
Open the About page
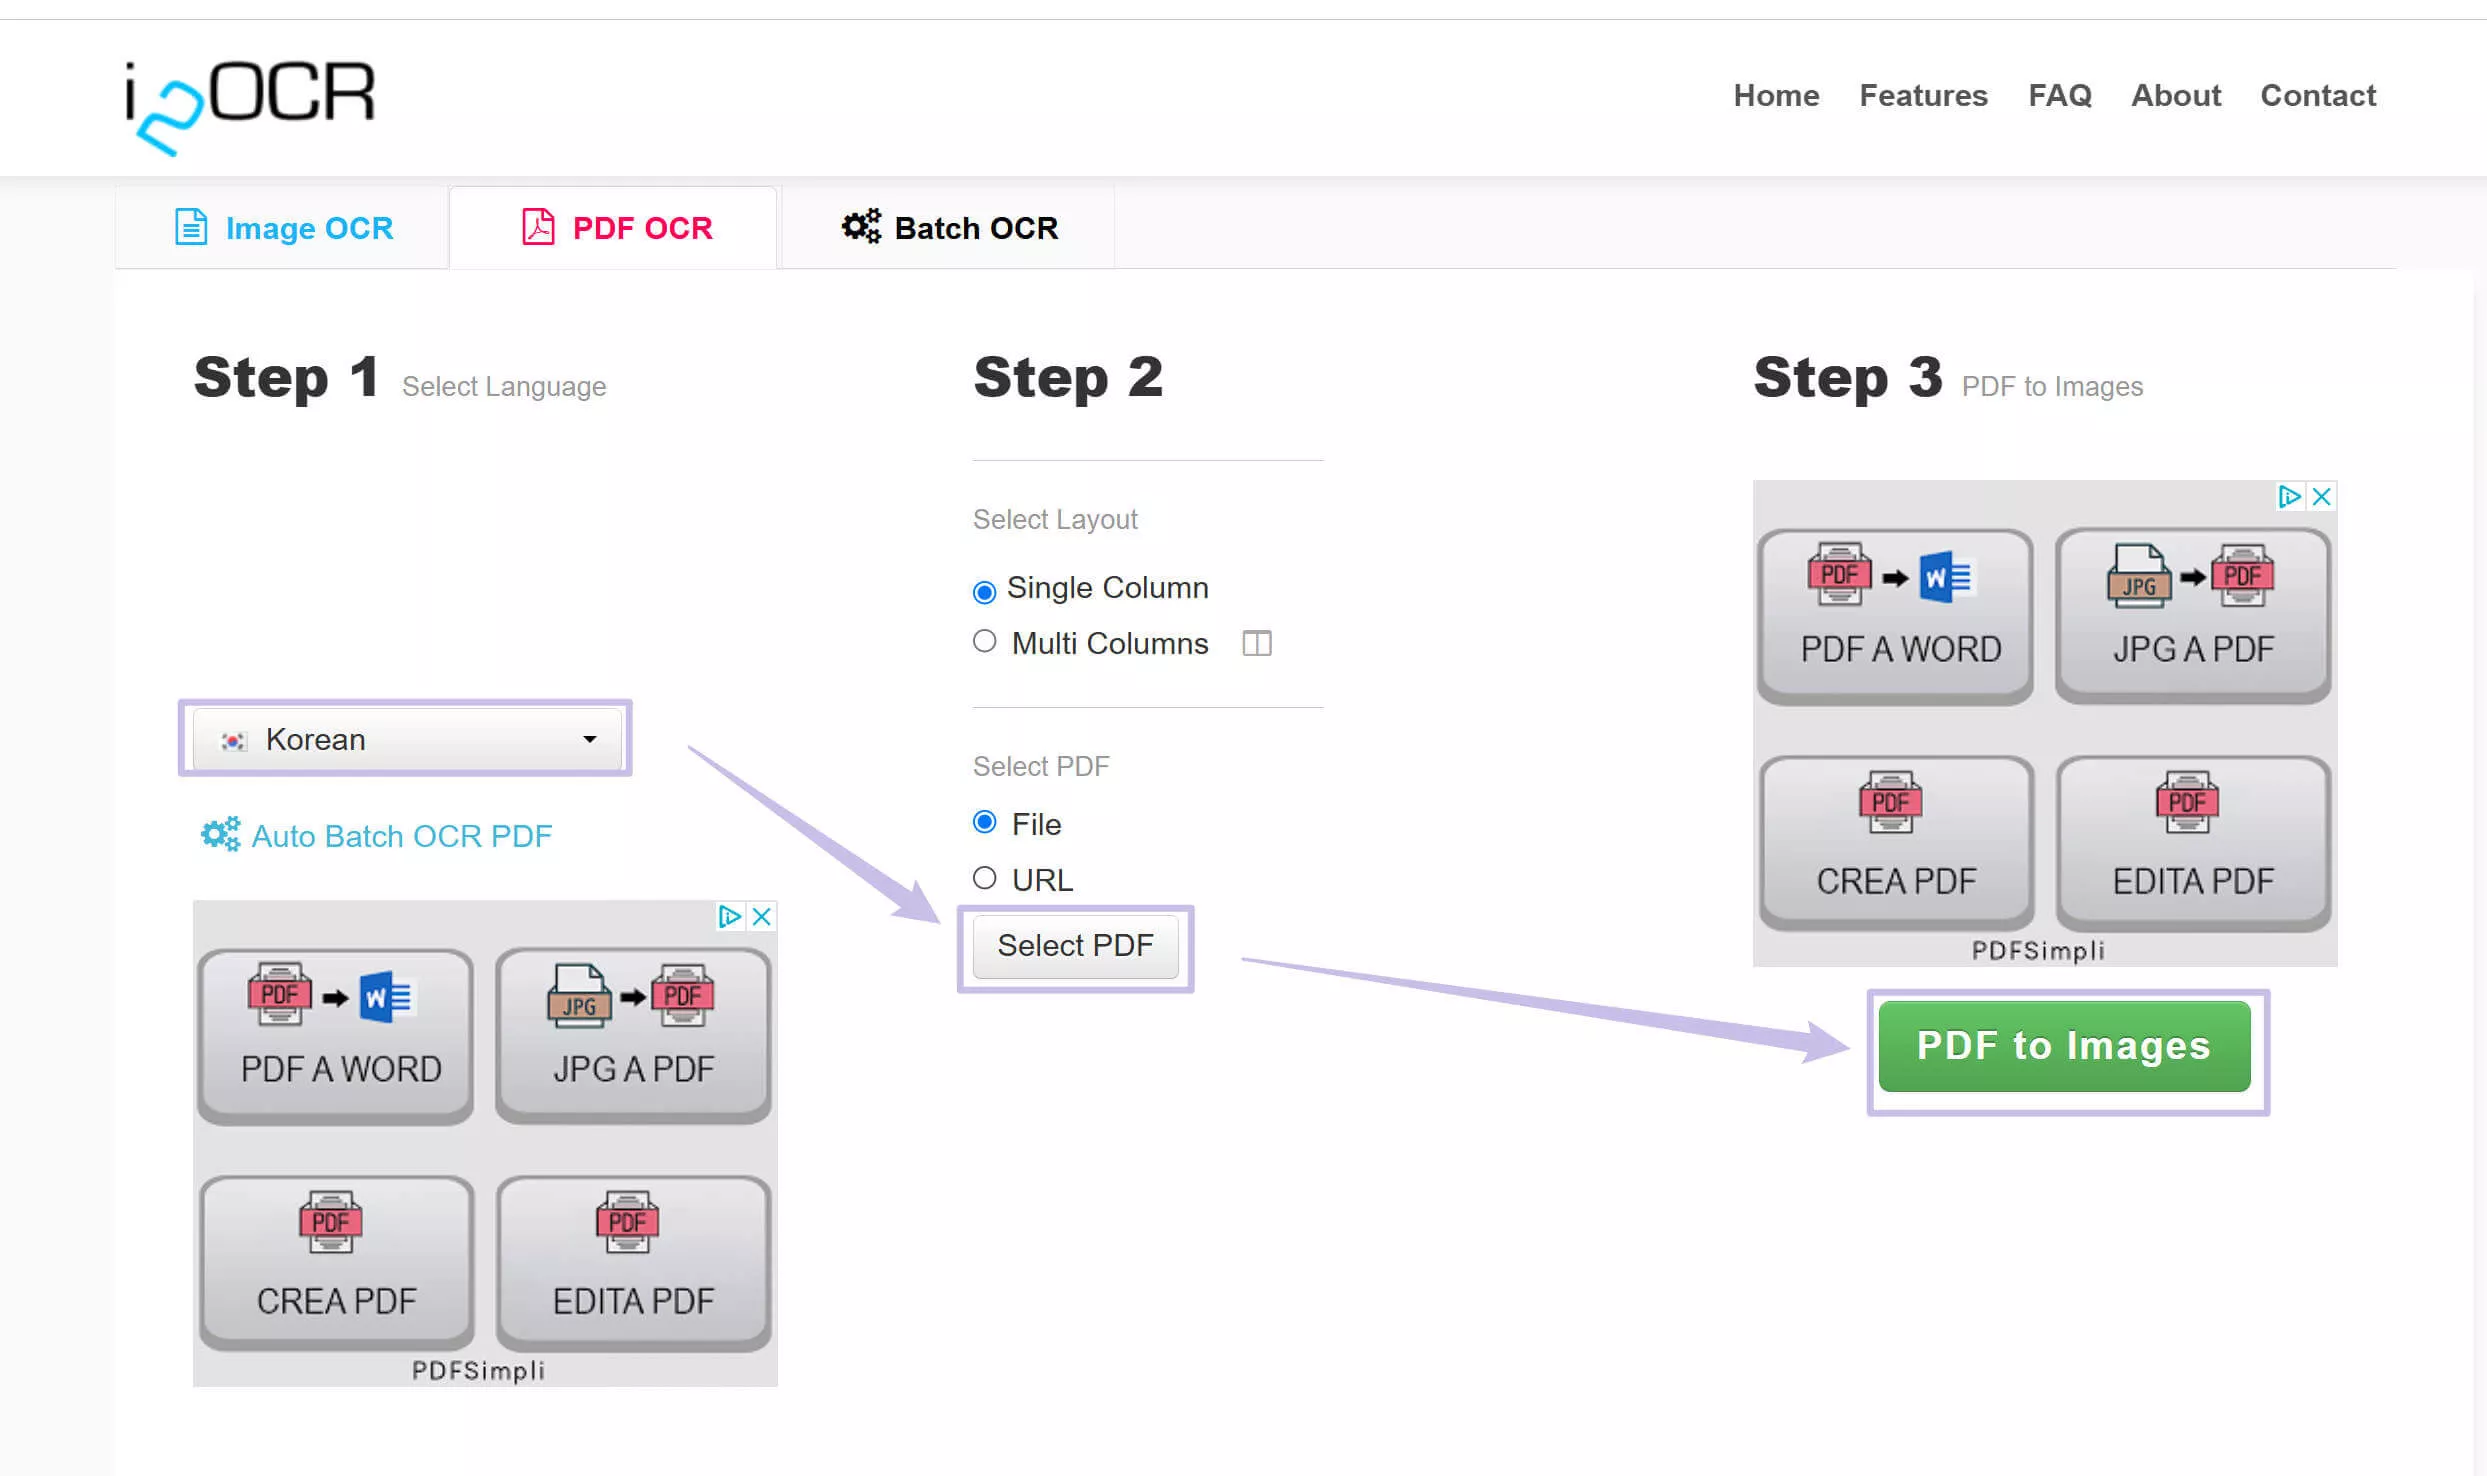click(x=2175, y=95)
